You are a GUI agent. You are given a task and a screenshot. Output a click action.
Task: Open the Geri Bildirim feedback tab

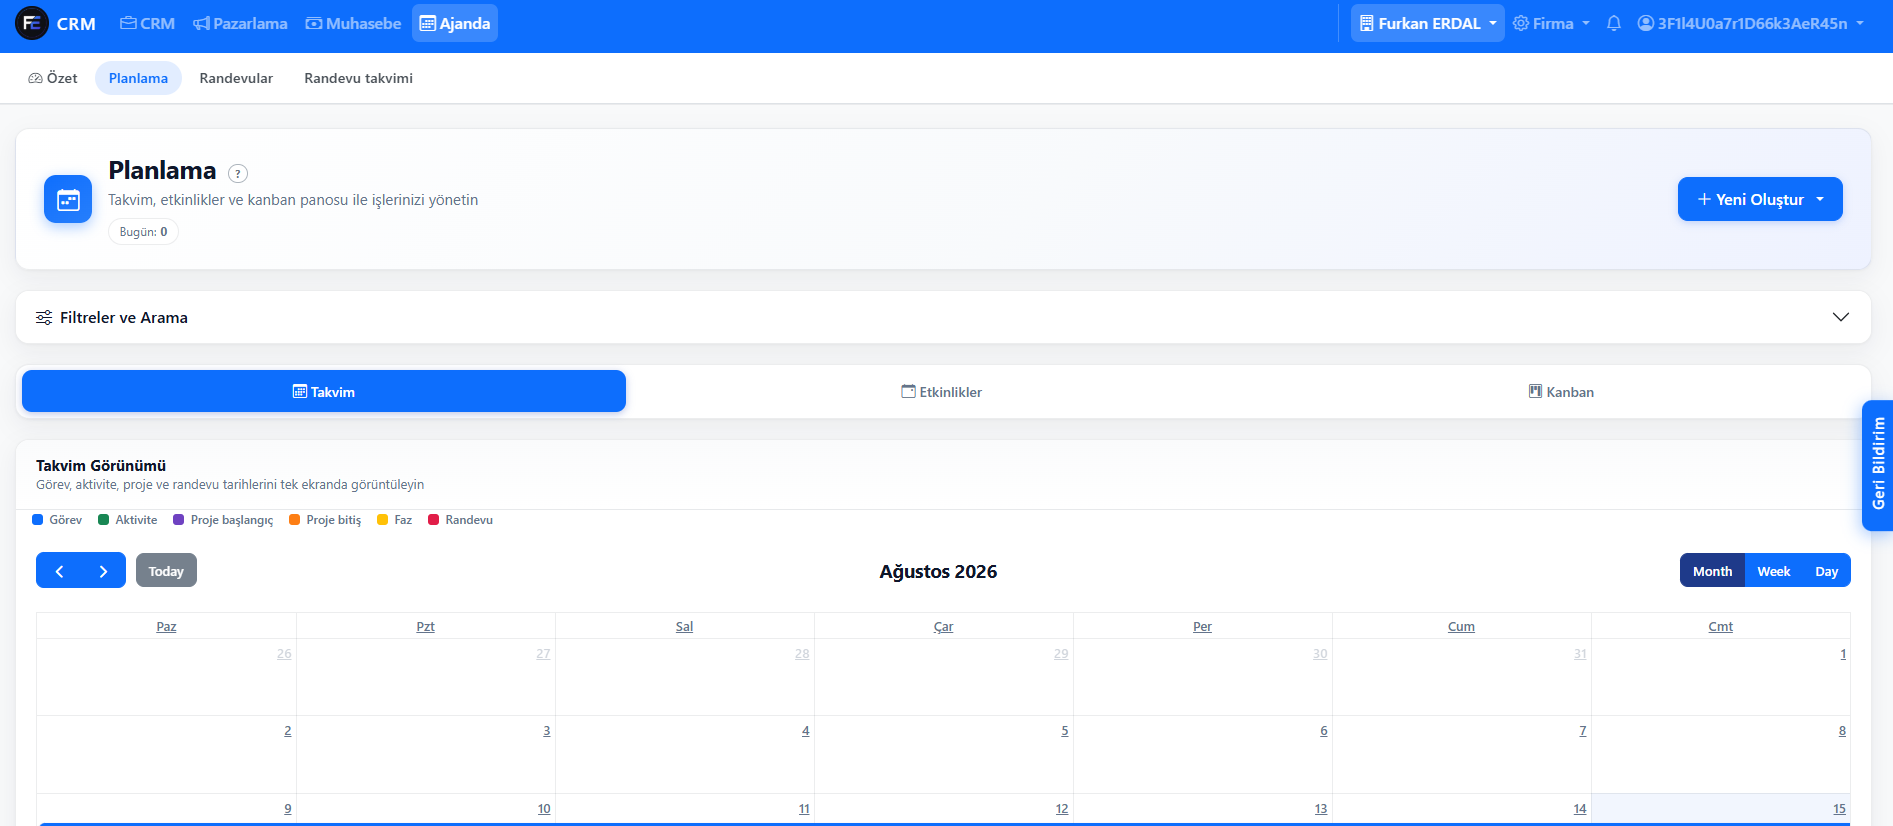click(1878, 464)
